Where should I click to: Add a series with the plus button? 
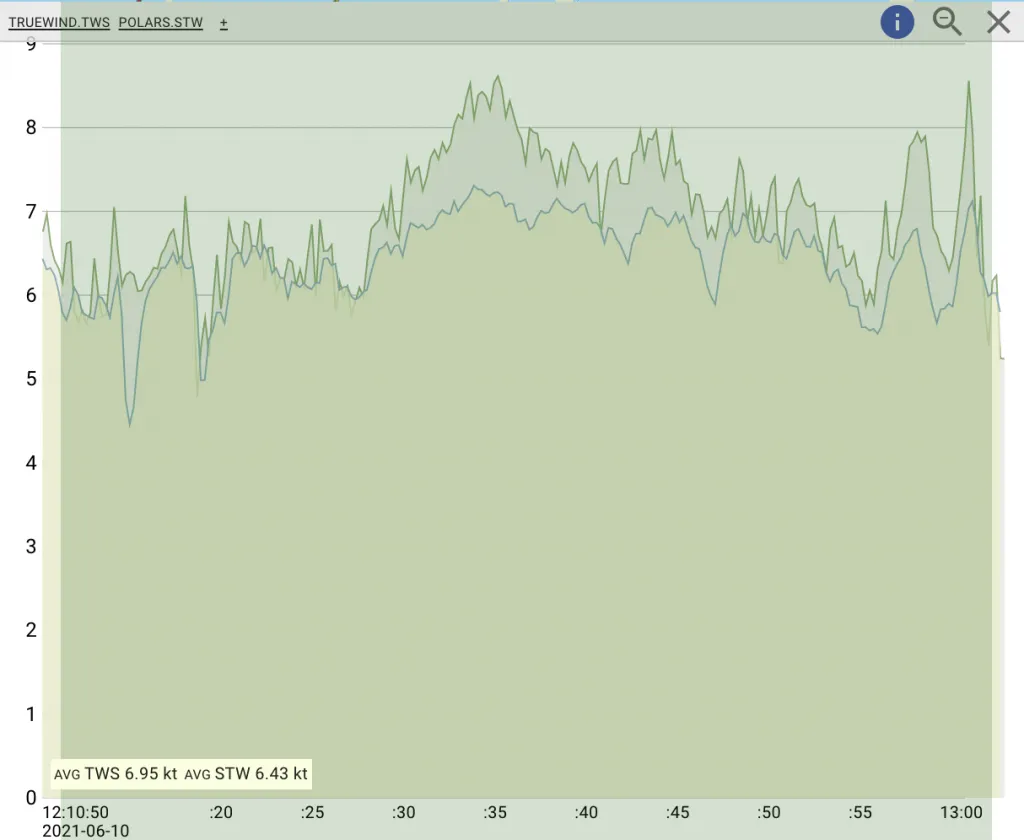coord(224,23)
